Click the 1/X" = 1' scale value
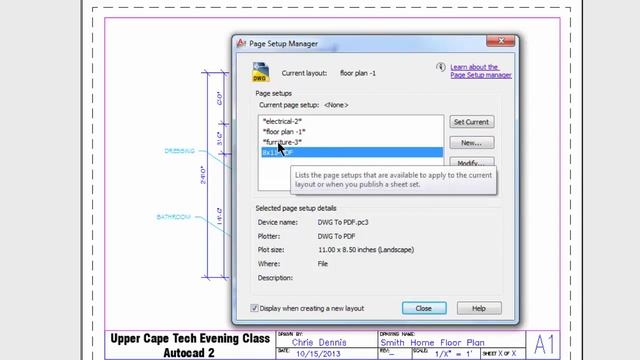The height and width of the screenshot is (360, 640). (453, 354)
